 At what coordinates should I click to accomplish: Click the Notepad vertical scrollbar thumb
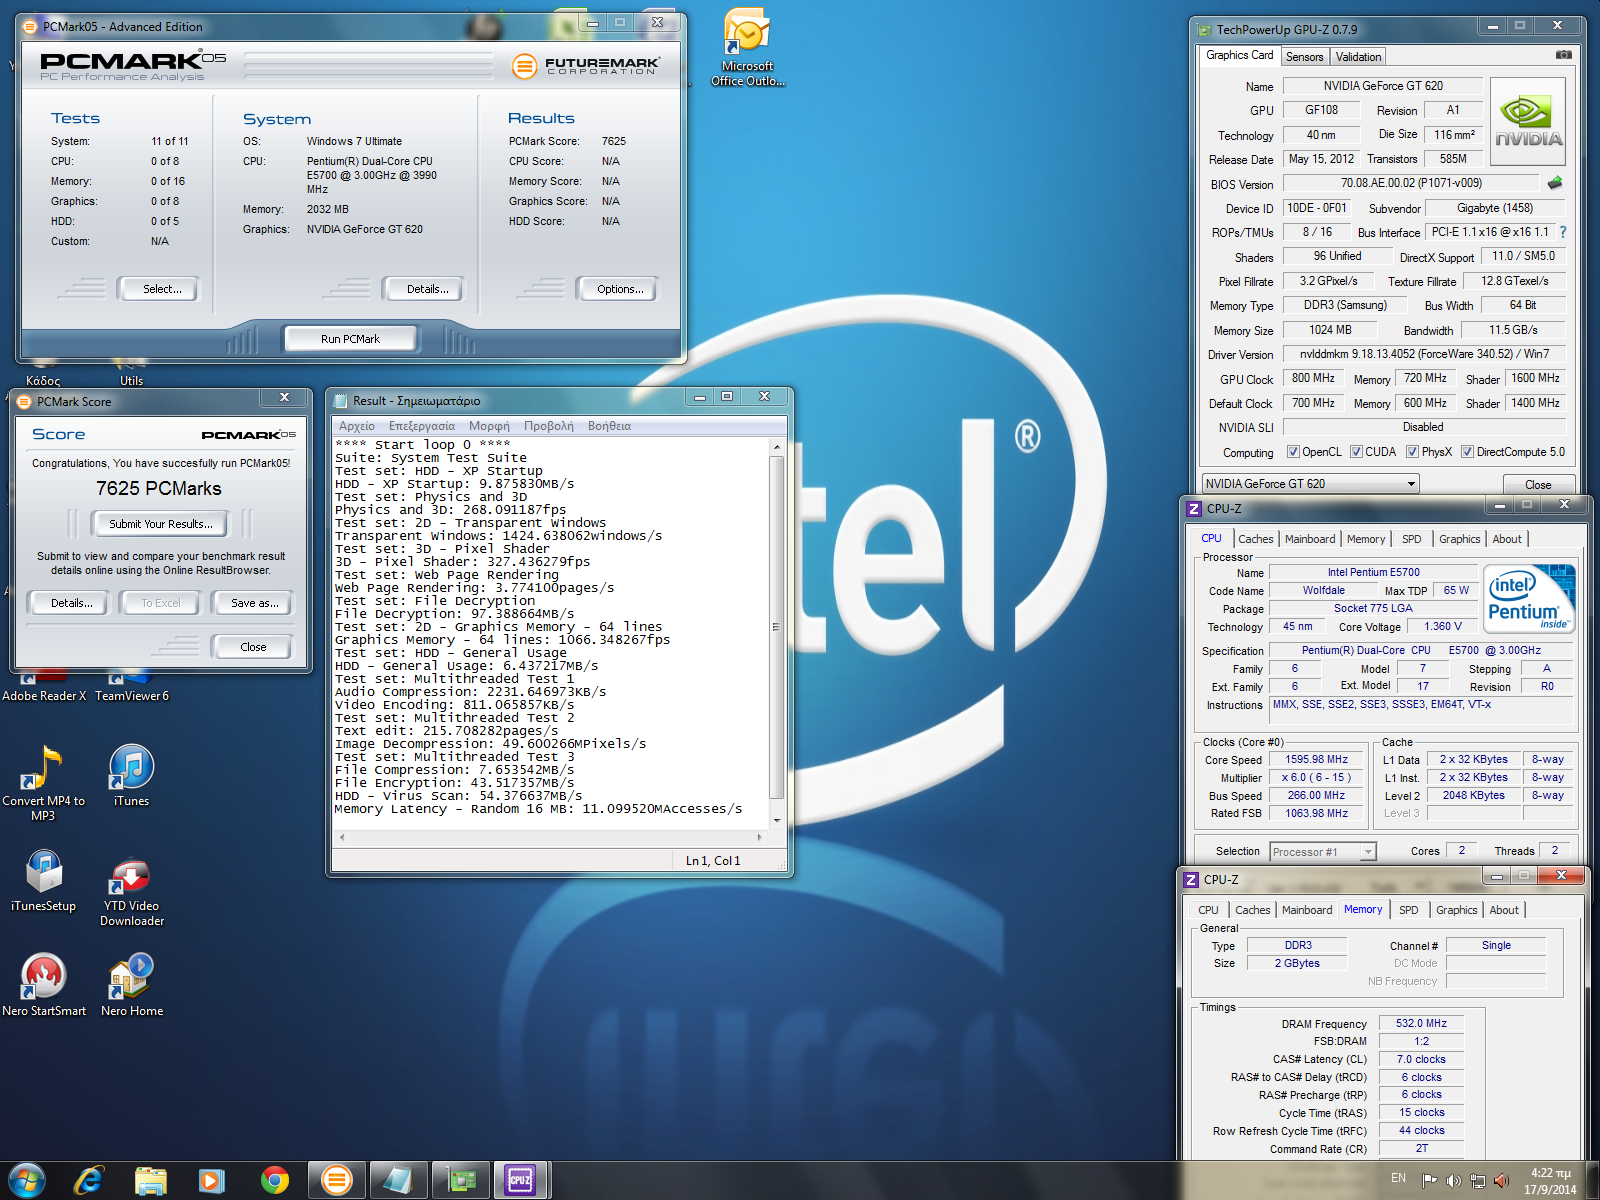776,627
